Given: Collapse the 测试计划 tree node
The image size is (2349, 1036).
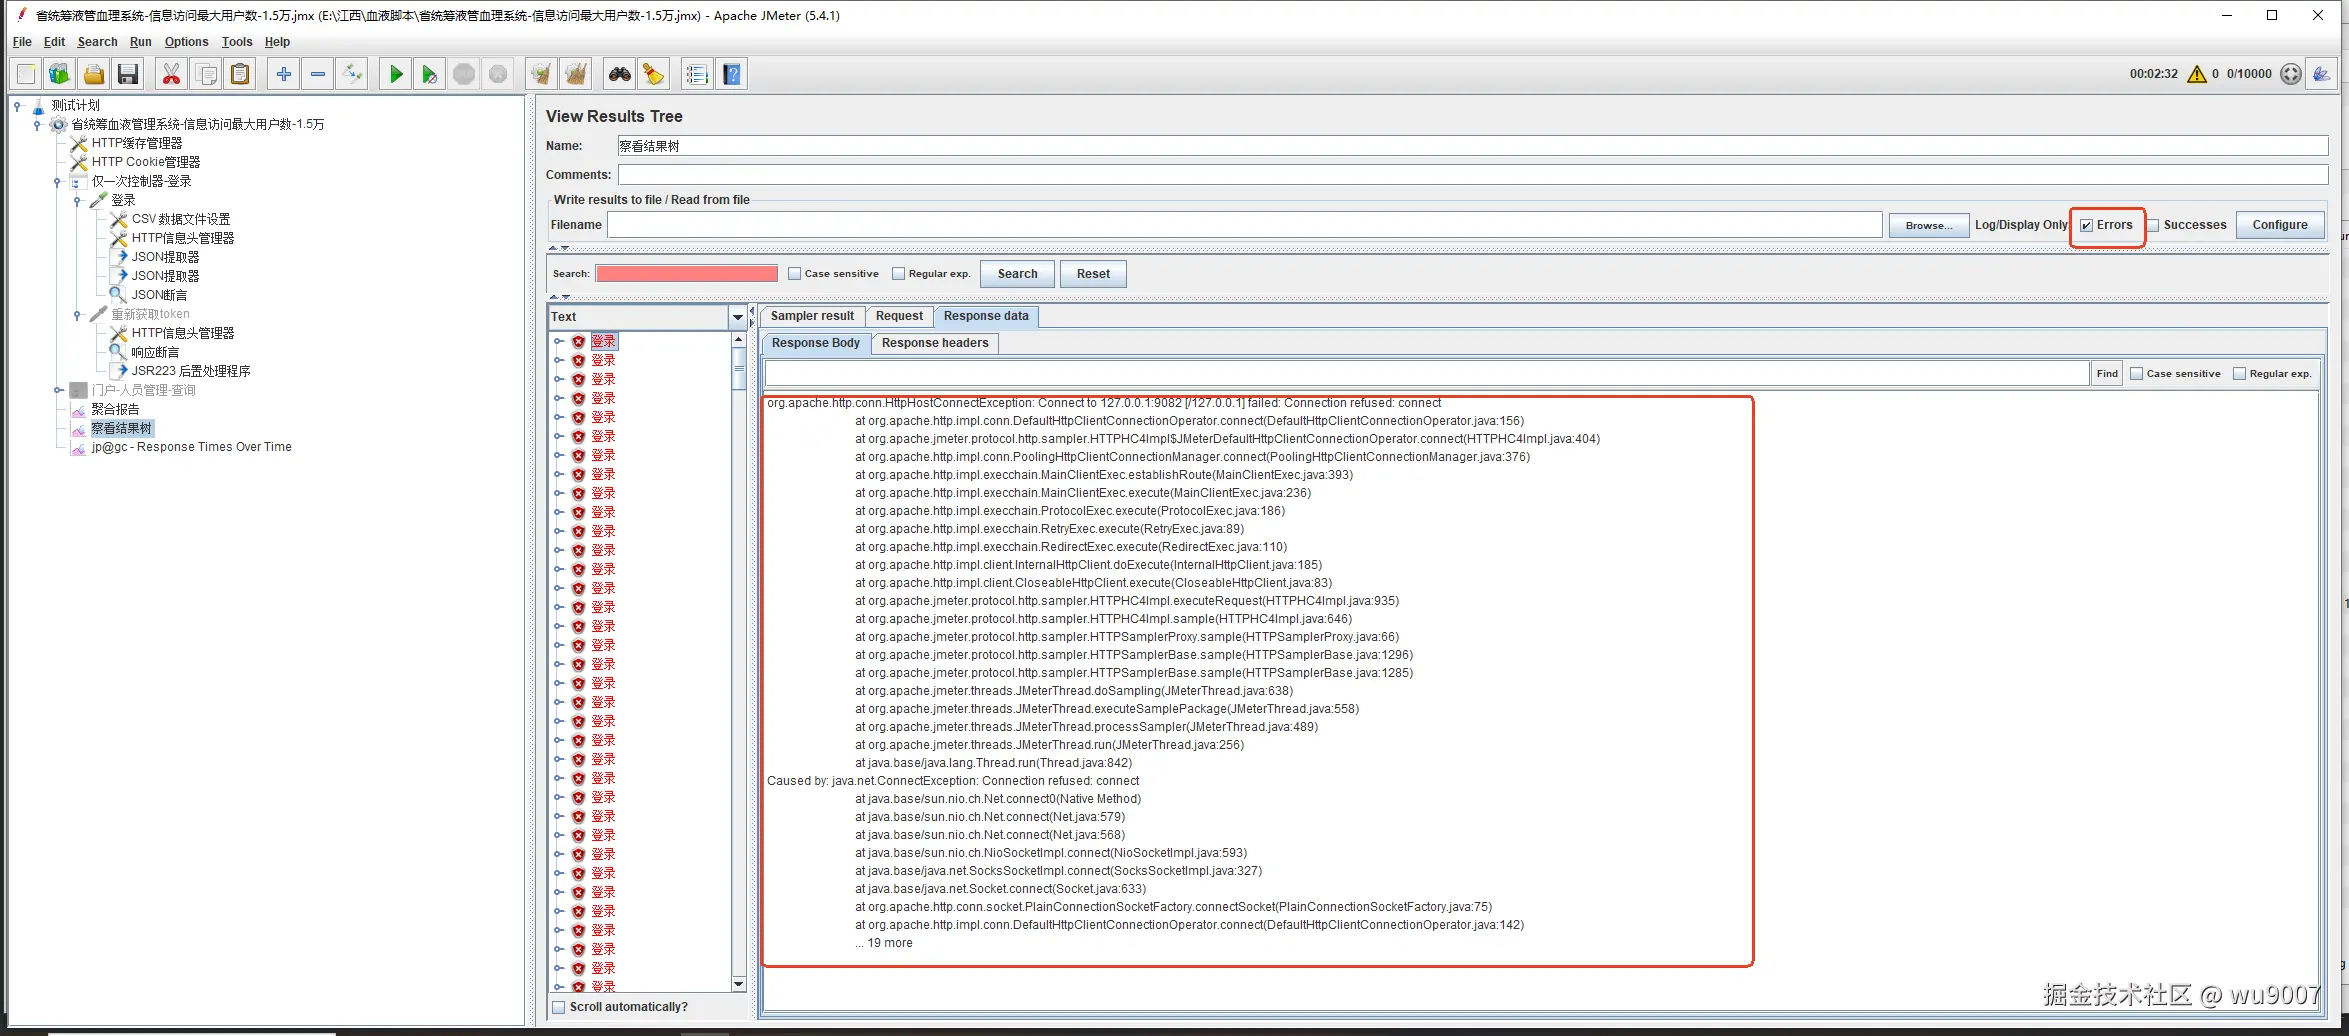Looking at the screenshot, I should (x=17, y=105).
